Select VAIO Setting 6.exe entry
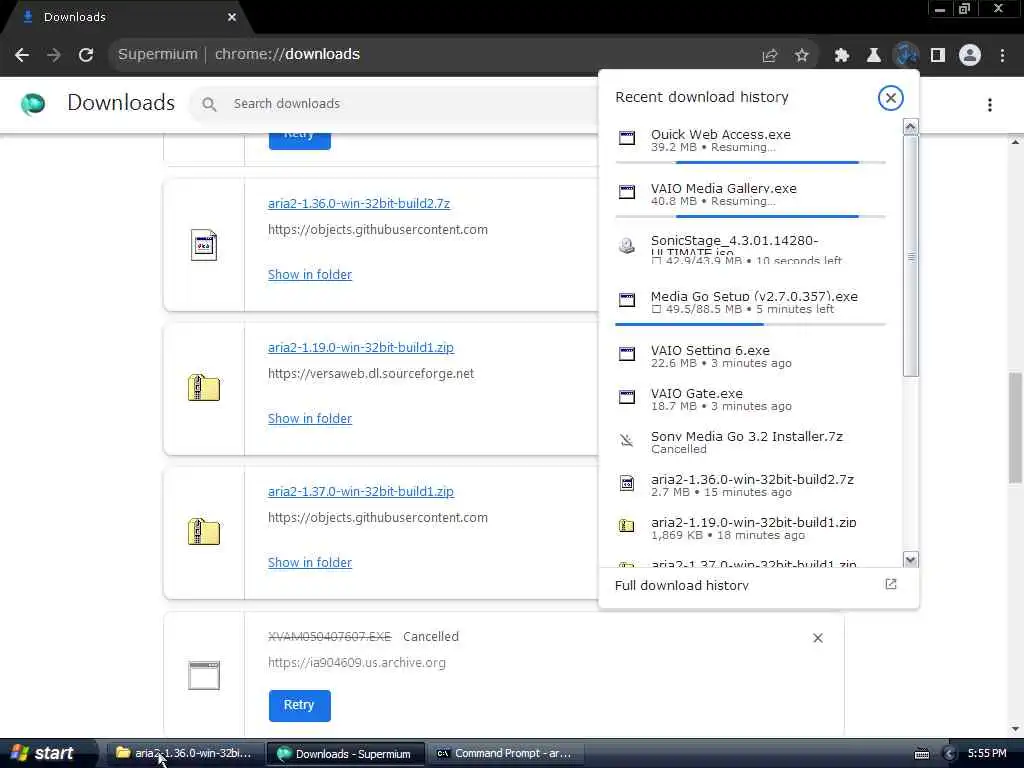This screenshot has height=768, width=1024. click(750, 356)
